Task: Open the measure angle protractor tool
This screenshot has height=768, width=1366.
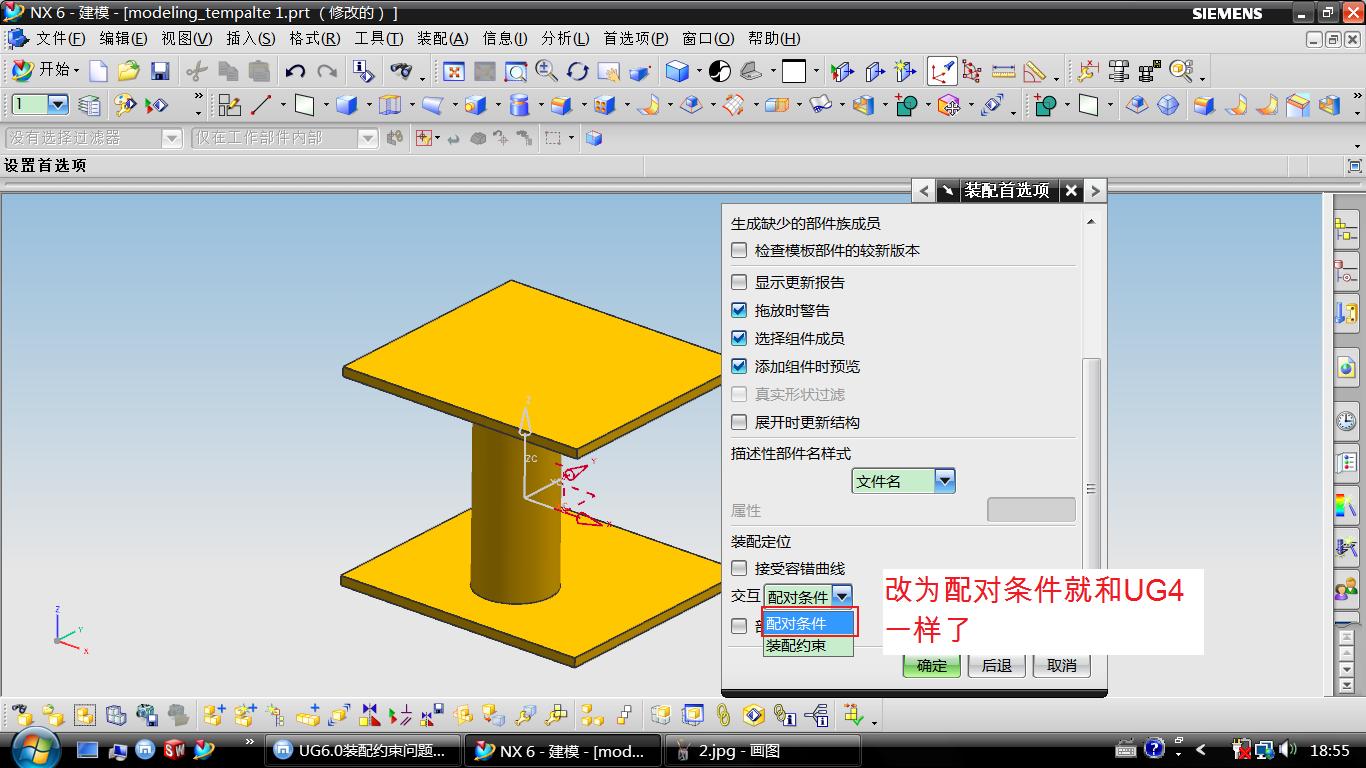Action: point(1034,71)
